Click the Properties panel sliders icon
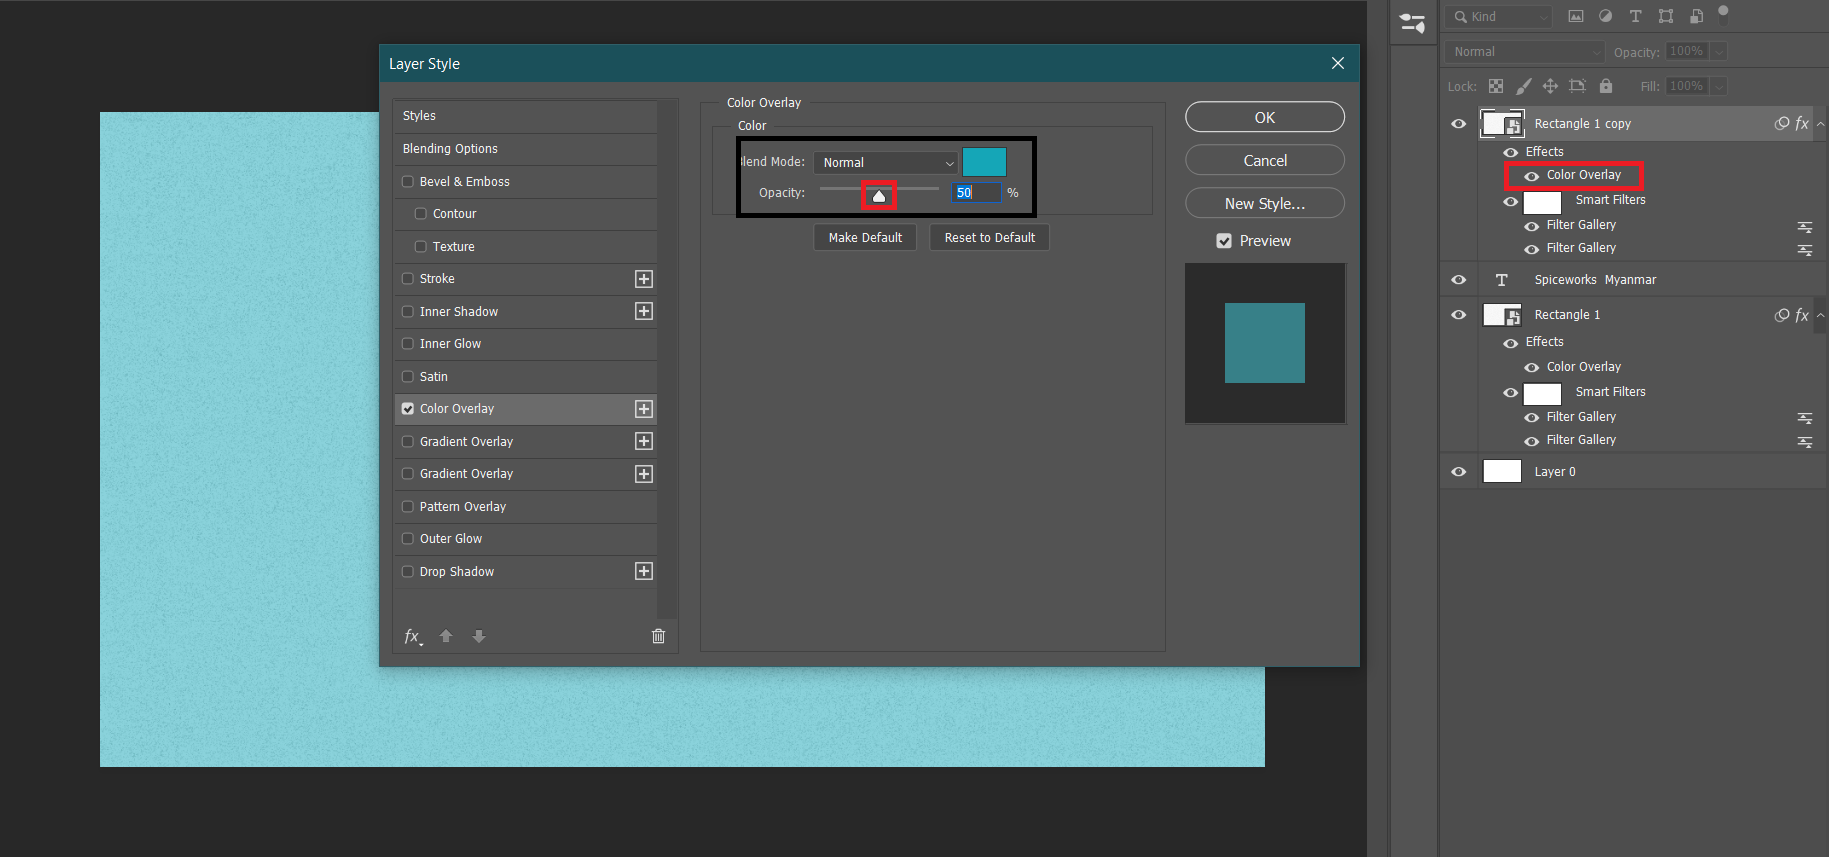This screenshot has width=1829, height=857. click(1412, 23)
